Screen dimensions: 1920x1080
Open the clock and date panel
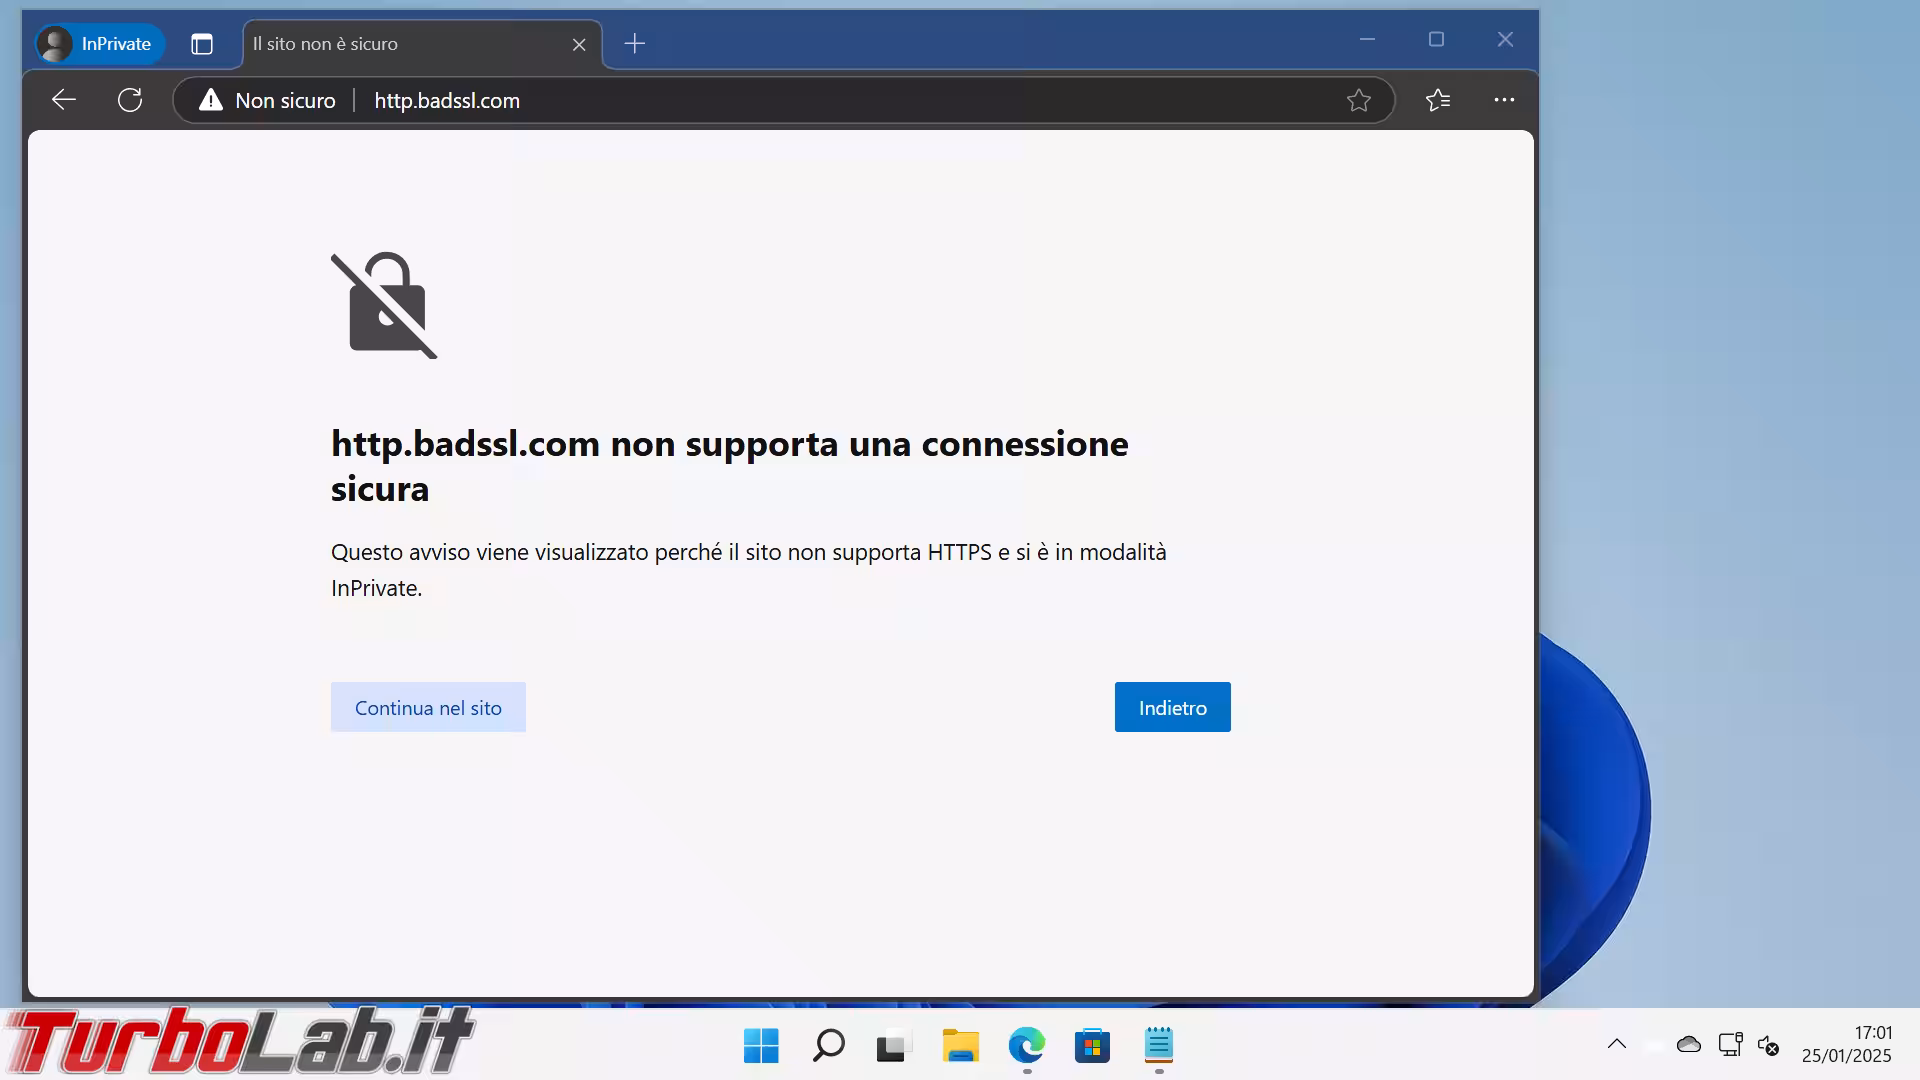[x=1846, y=1044]
